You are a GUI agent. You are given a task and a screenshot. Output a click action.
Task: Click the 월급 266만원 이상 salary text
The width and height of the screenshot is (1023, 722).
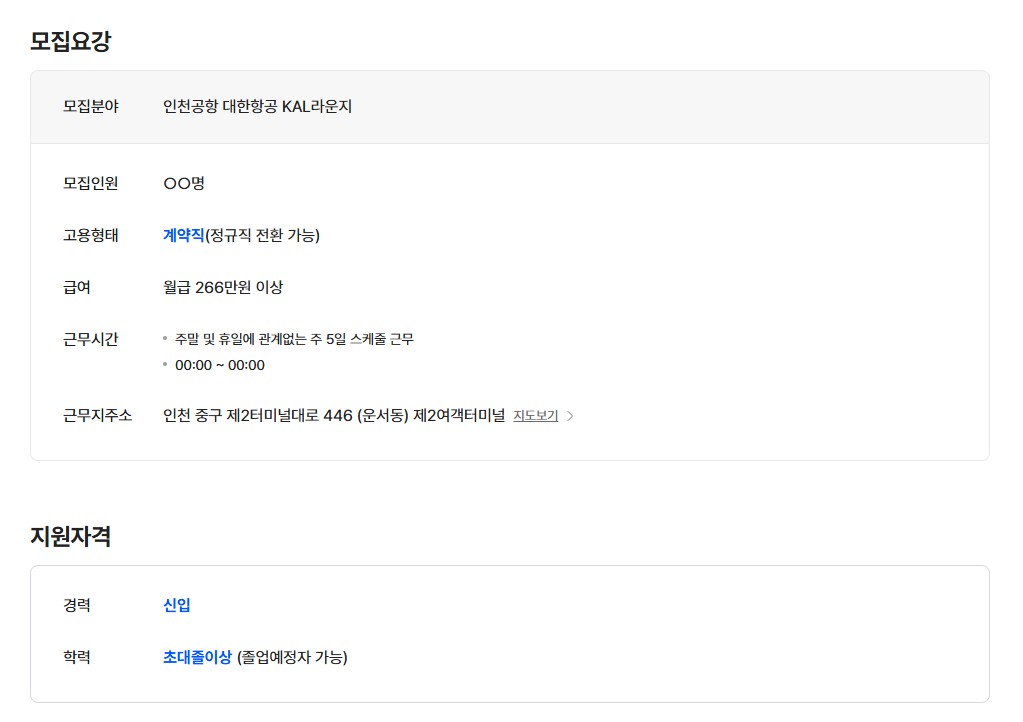tap(223, 287)
